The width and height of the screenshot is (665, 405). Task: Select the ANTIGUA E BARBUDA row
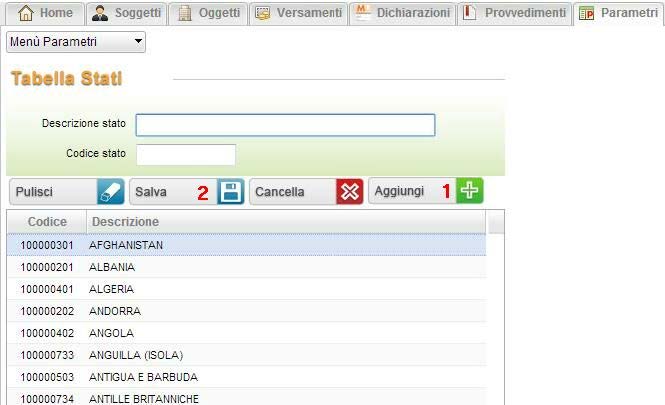coord(246,377)
